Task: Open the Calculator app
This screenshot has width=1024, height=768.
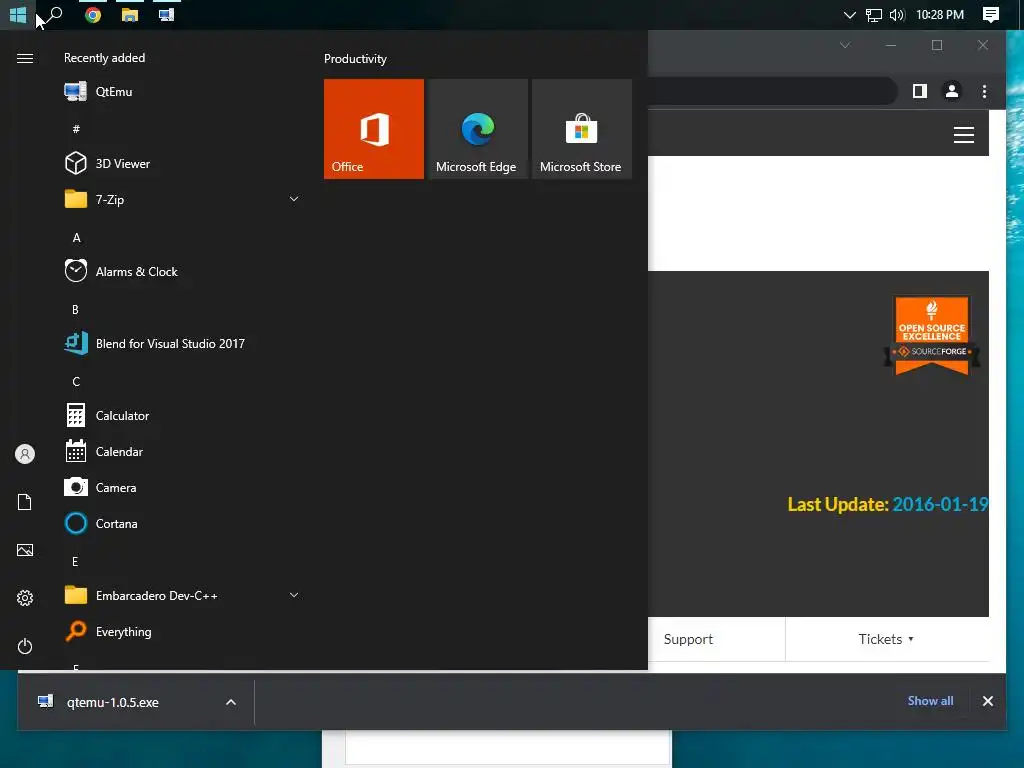Action: [x=182, y=415]
